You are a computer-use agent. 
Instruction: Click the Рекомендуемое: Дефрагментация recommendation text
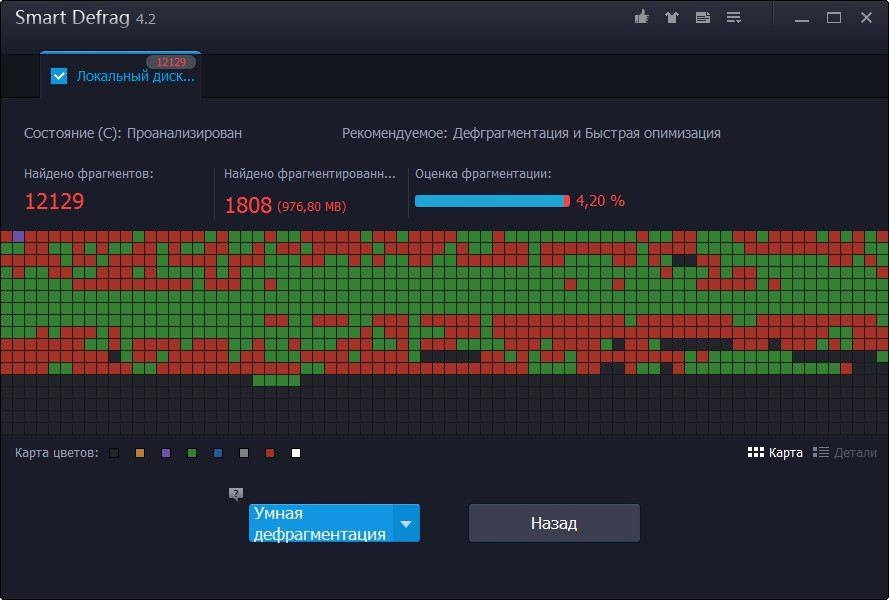531,133
